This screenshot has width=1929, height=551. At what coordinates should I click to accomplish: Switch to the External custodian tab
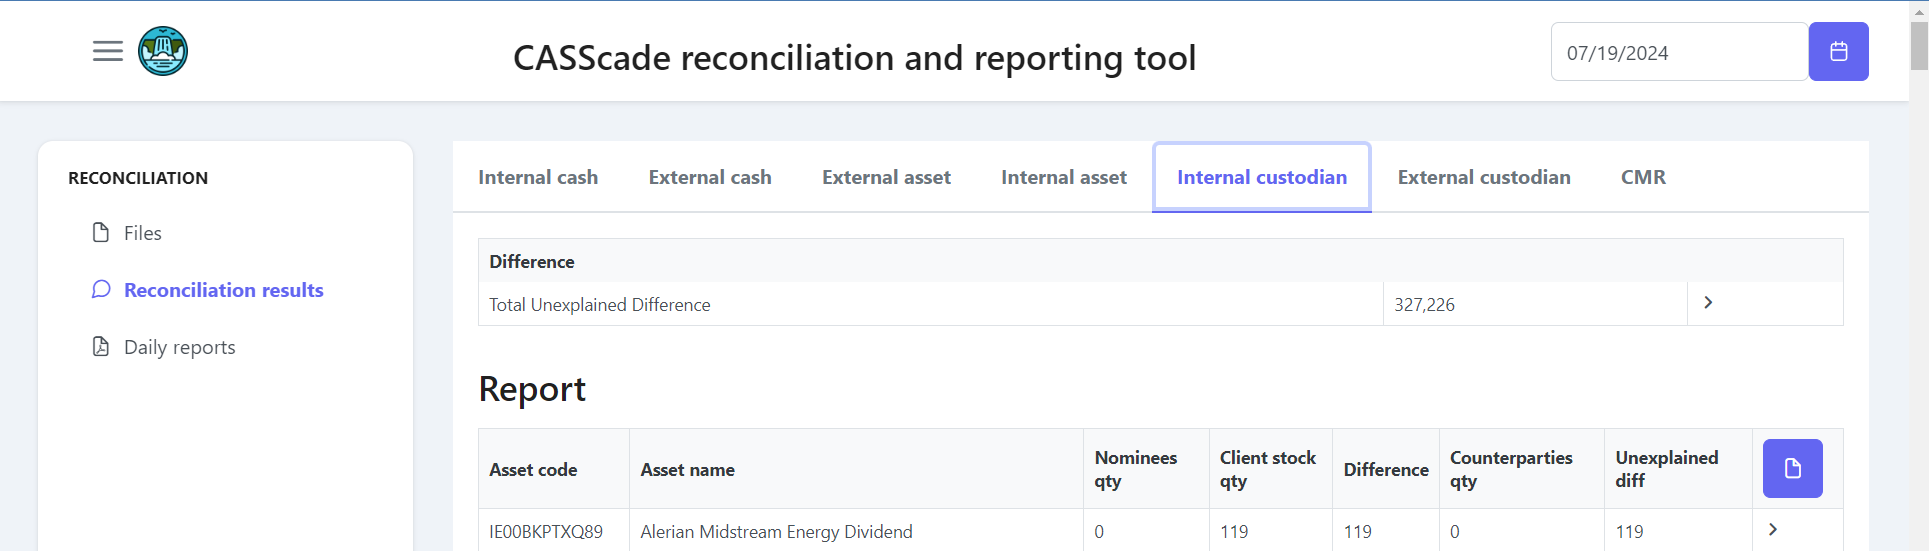point(1483,177)
